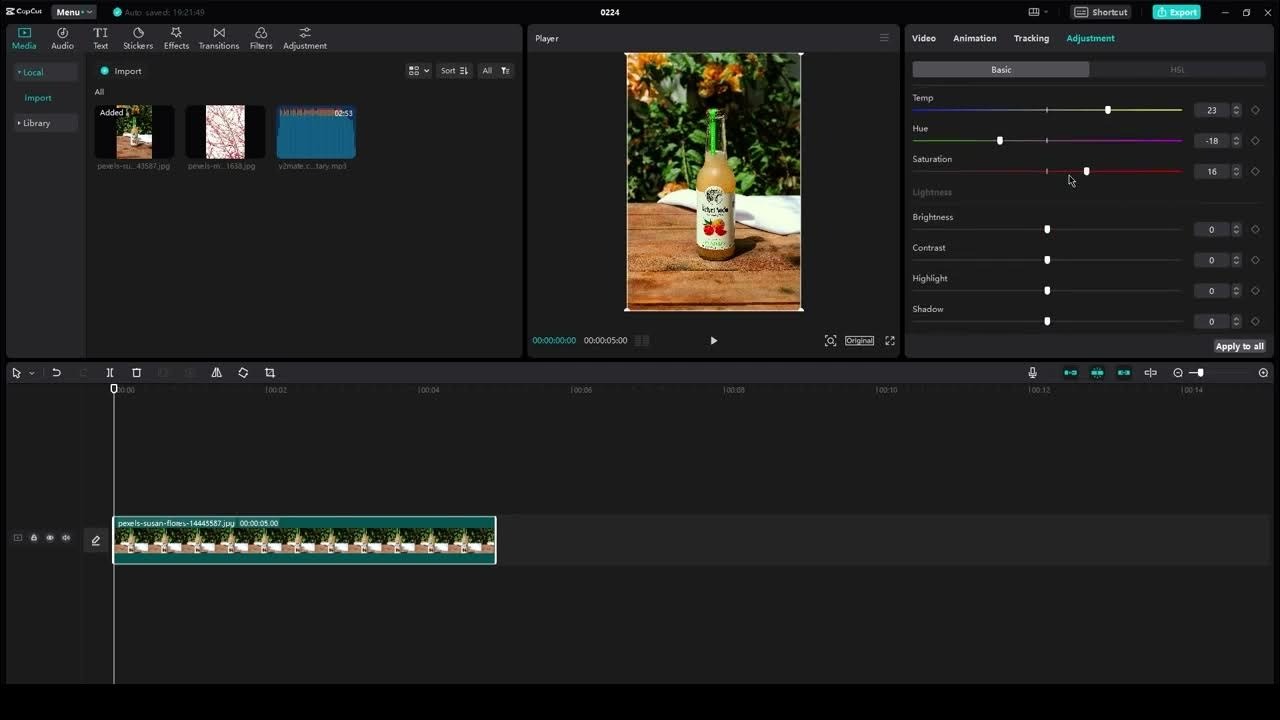Click the voiceover microphone icon
Image resolution: width=1280 pixels, height=720 pixels.
pyautogui.click(x=1031, y=372)
